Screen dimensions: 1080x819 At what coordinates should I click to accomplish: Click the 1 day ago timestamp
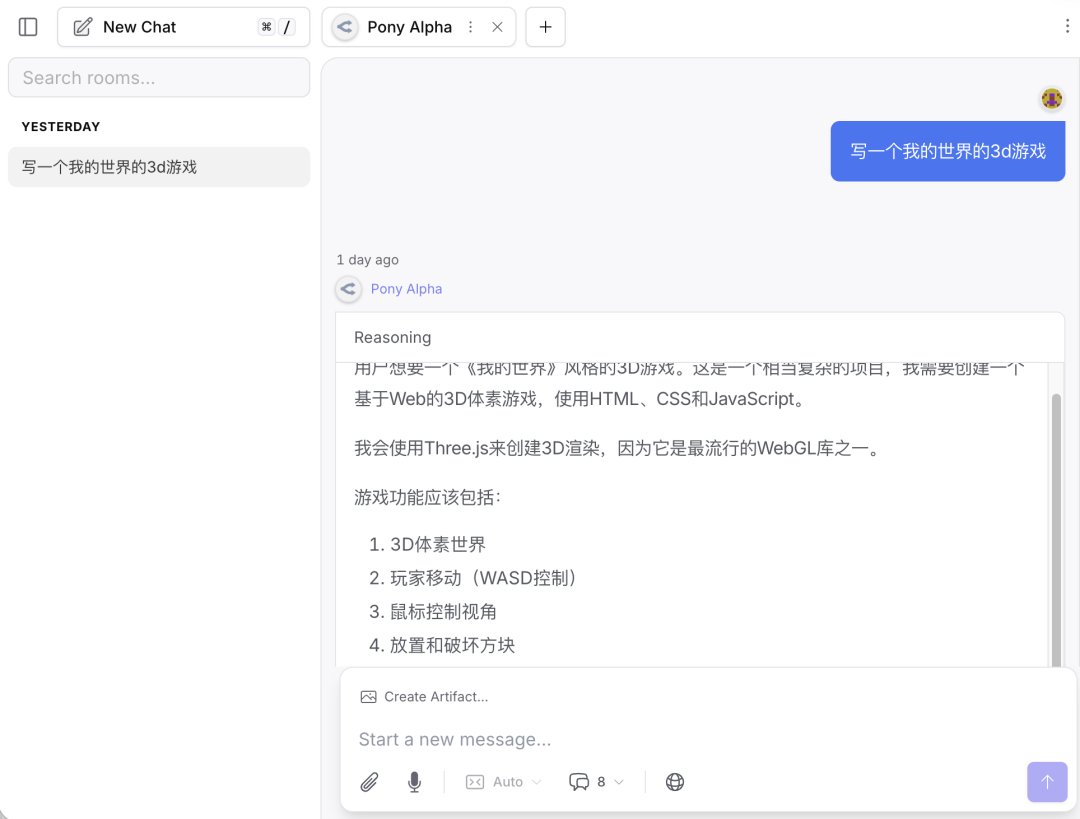(367, 260)
